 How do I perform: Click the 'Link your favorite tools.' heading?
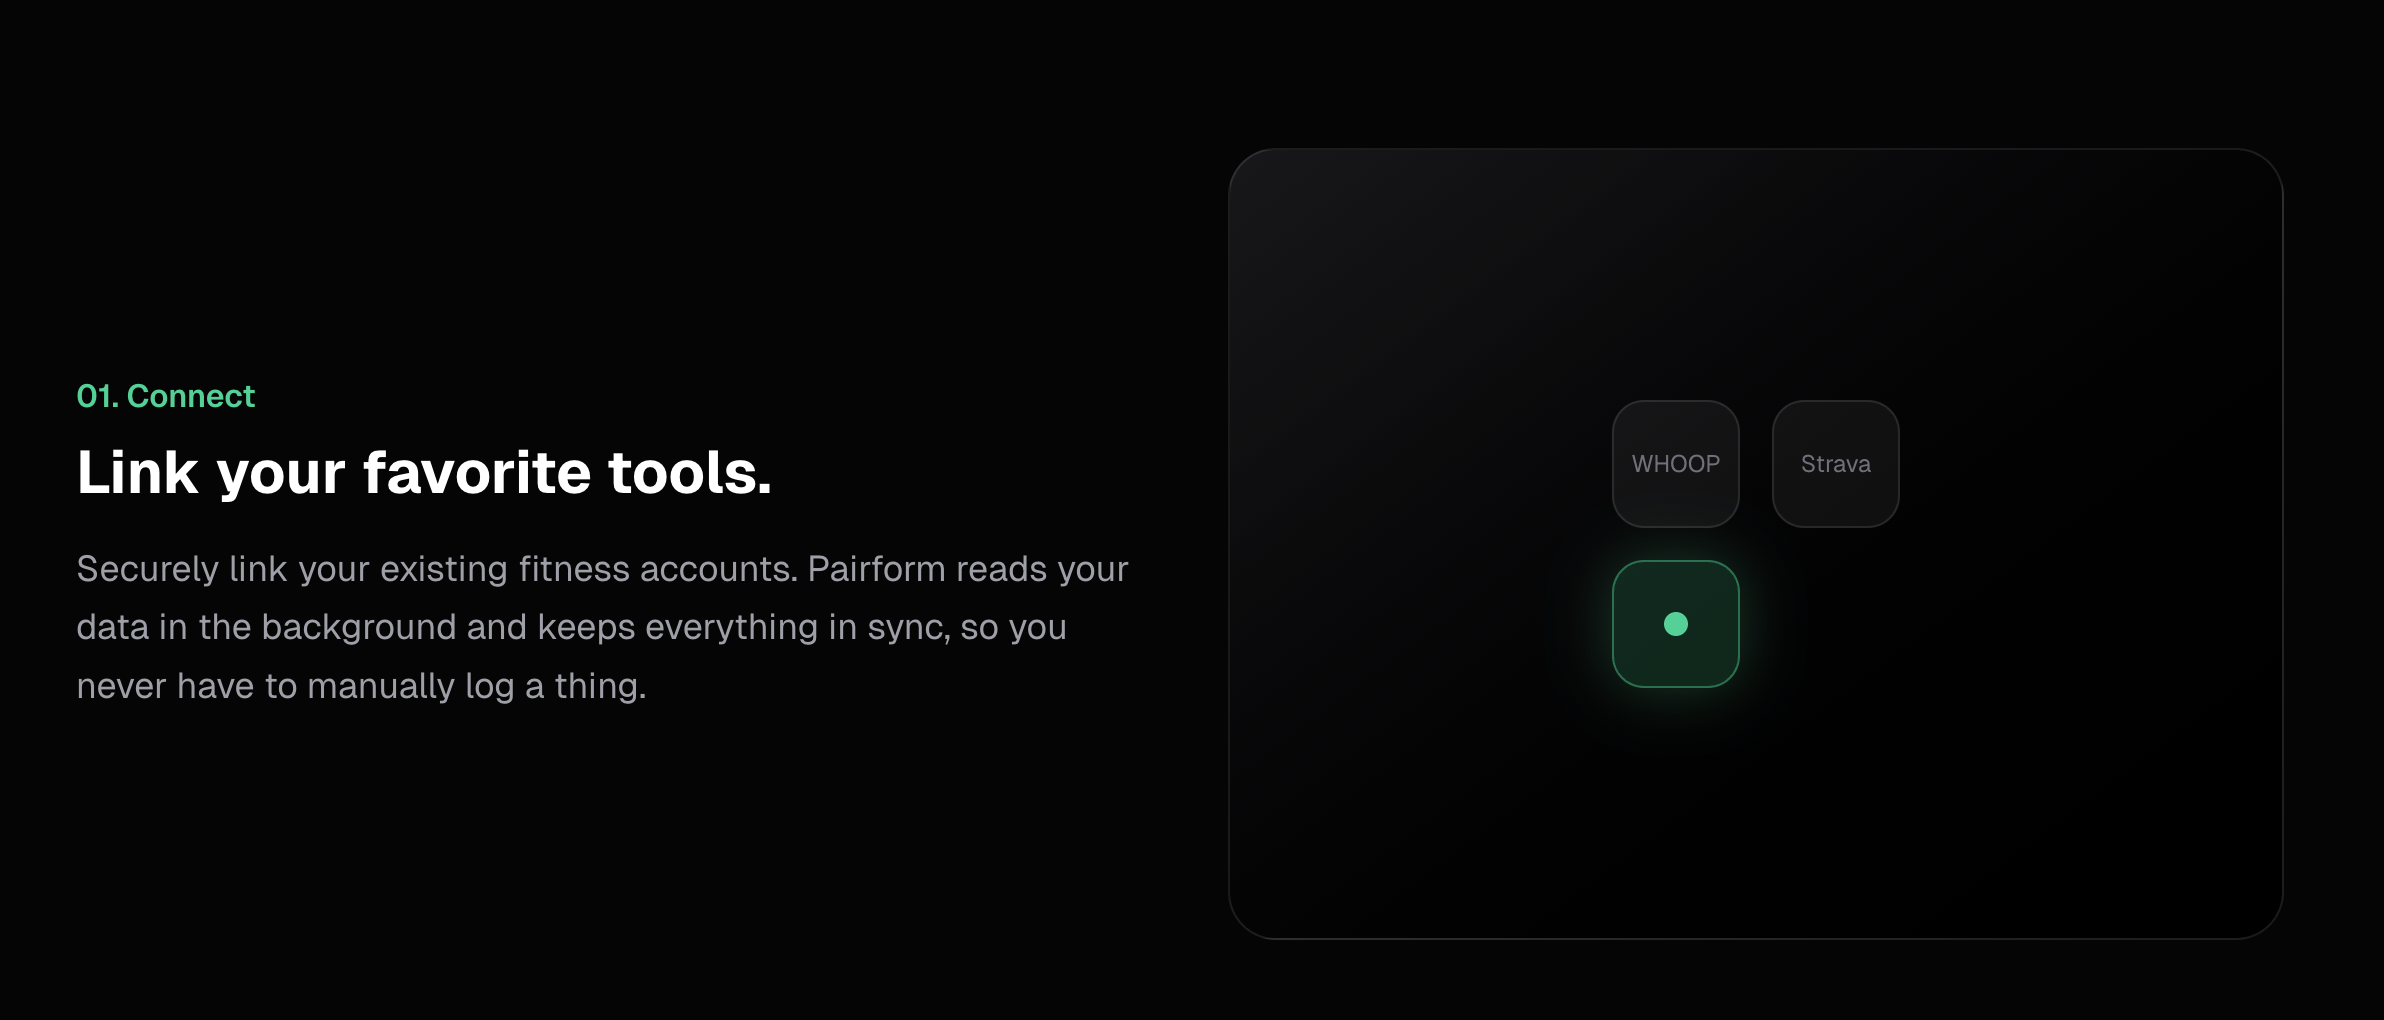click(424, 473)
